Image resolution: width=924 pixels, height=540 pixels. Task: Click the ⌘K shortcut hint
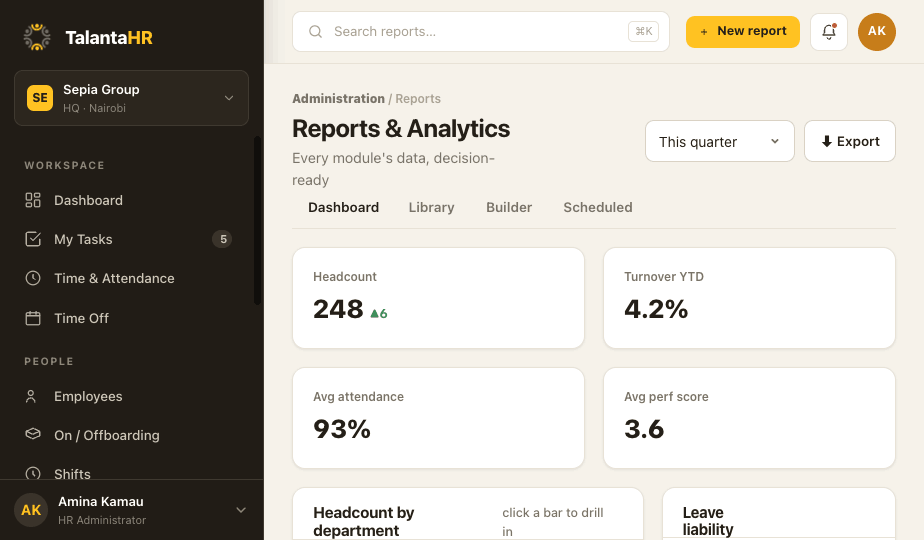pyautogui.click(x=644, y=32)
